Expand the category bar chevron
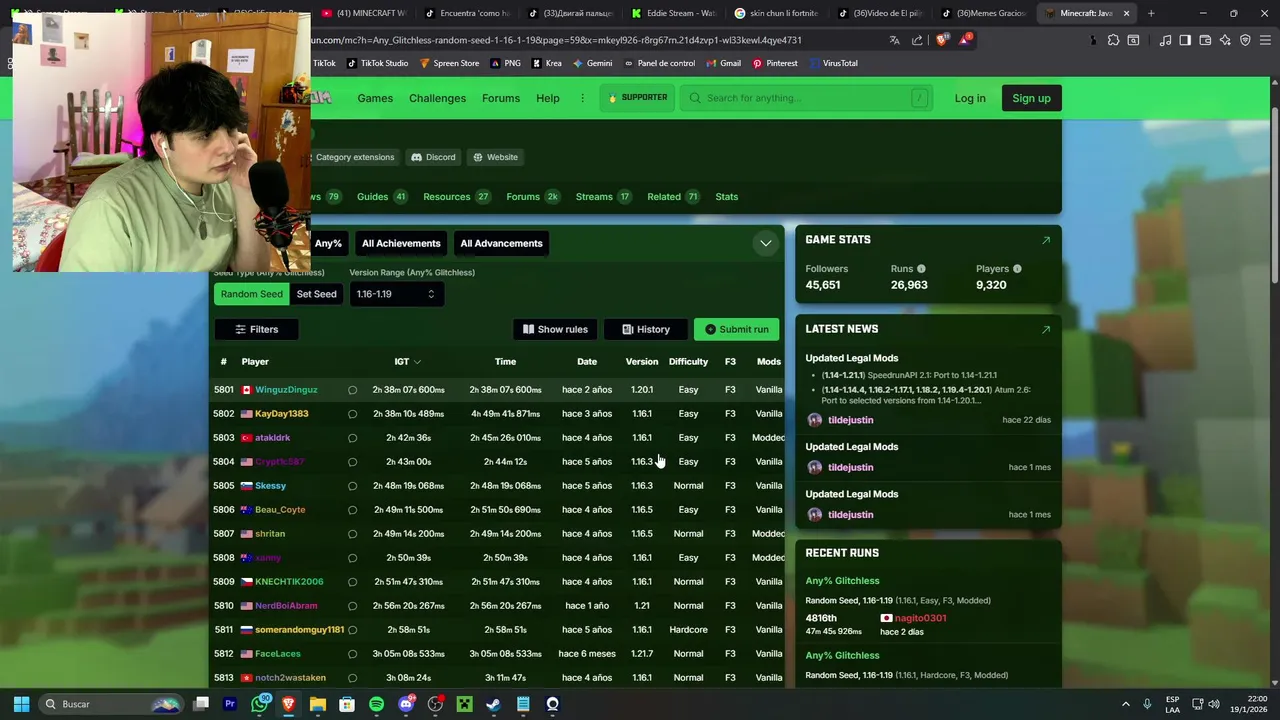The image size is (1280, 720). (765, 243)
